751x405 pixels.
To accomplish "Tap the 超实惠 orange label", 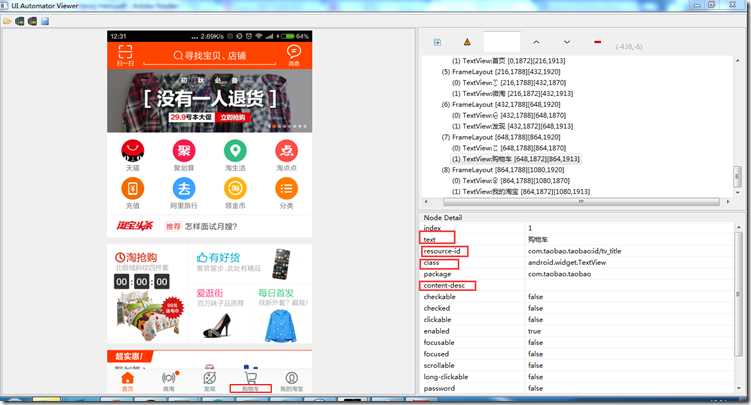I will click(x=130, y=356).
